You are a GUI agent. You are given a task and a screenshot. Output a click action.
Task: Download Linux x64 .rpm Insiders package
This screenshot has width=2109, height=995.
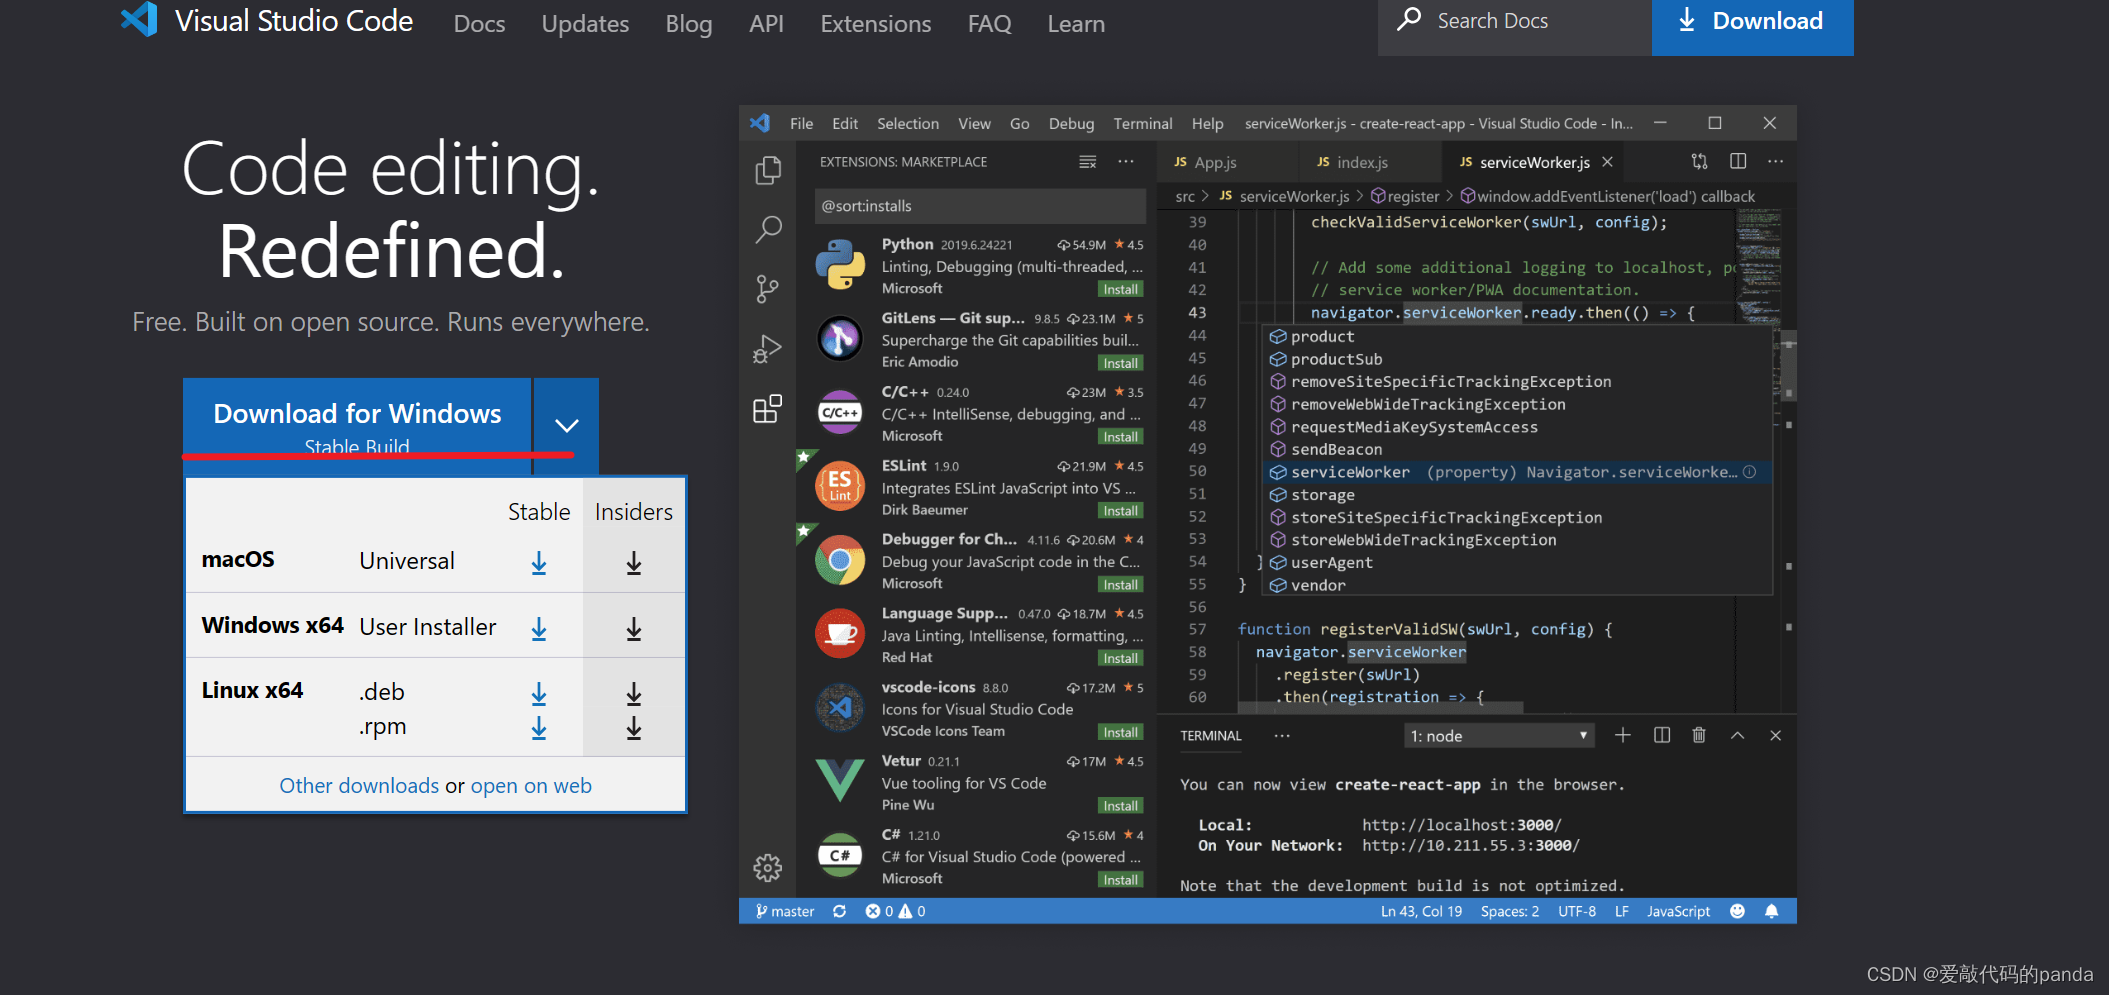(634, 728)
